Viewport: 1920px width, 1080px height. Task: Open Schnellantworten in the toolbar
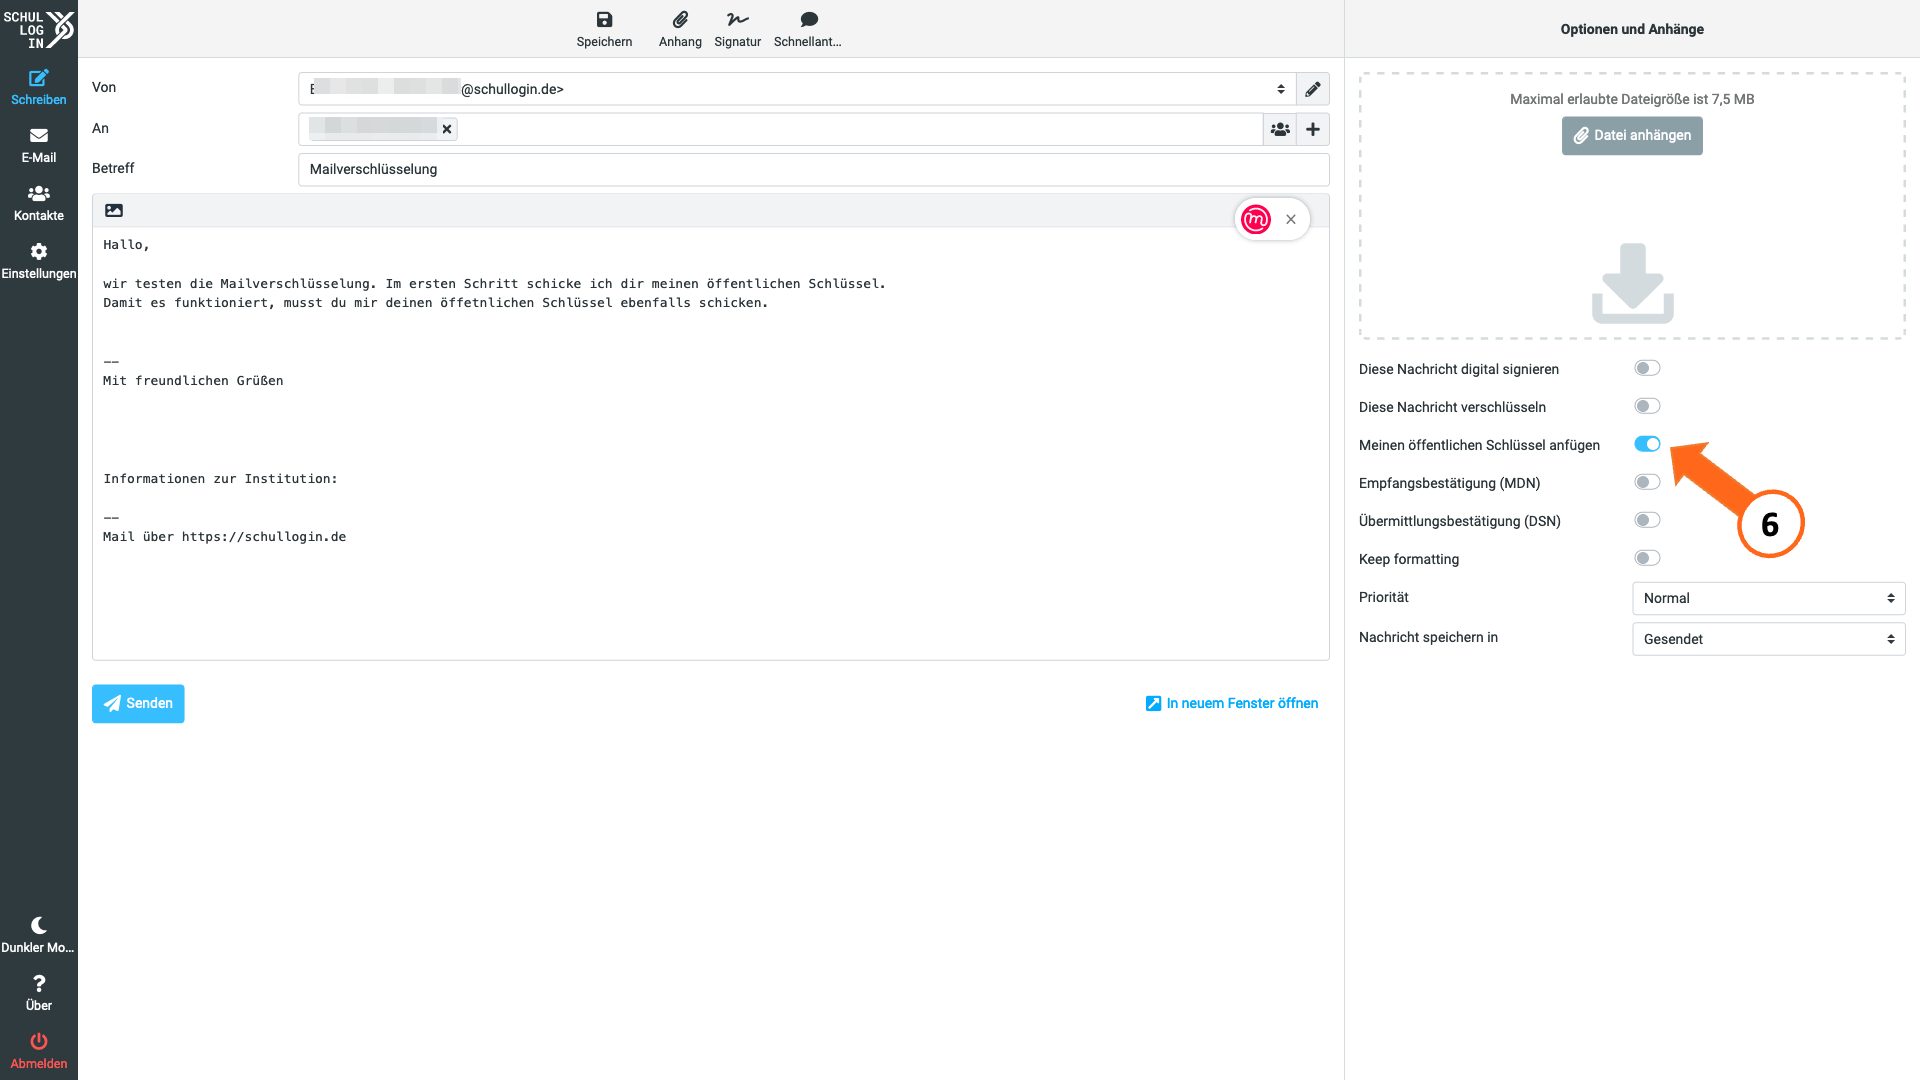coord(808,29)
